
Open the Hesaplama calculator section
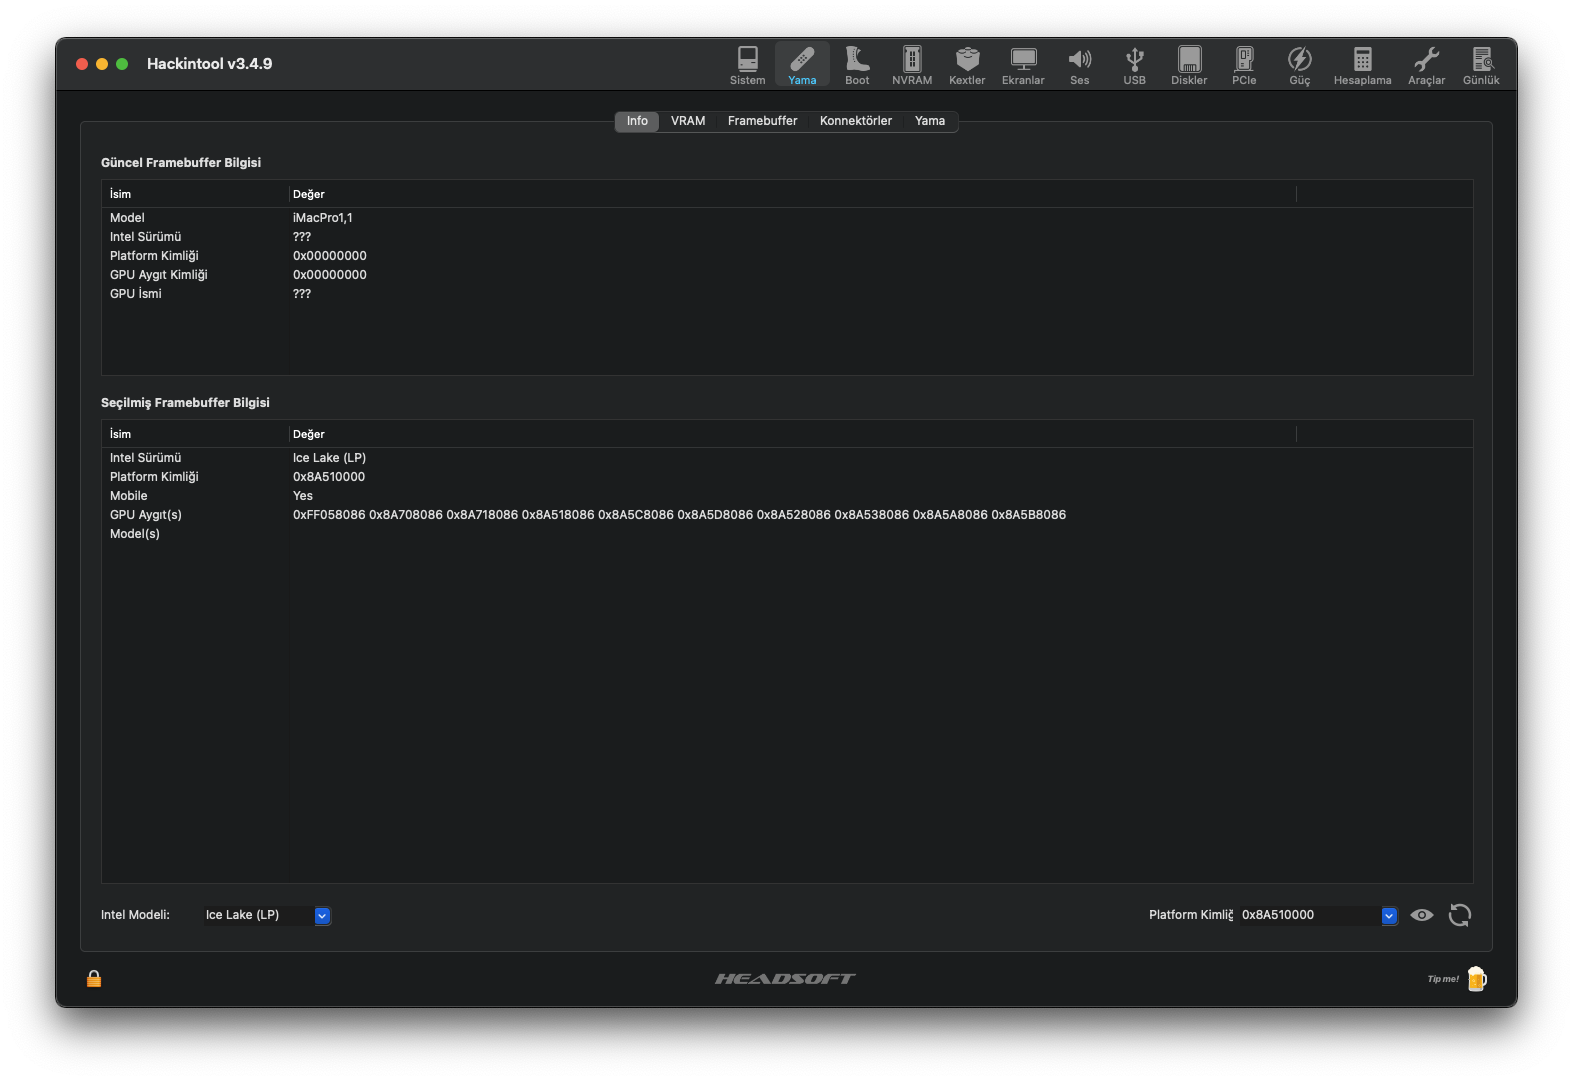click(1362, 65)
